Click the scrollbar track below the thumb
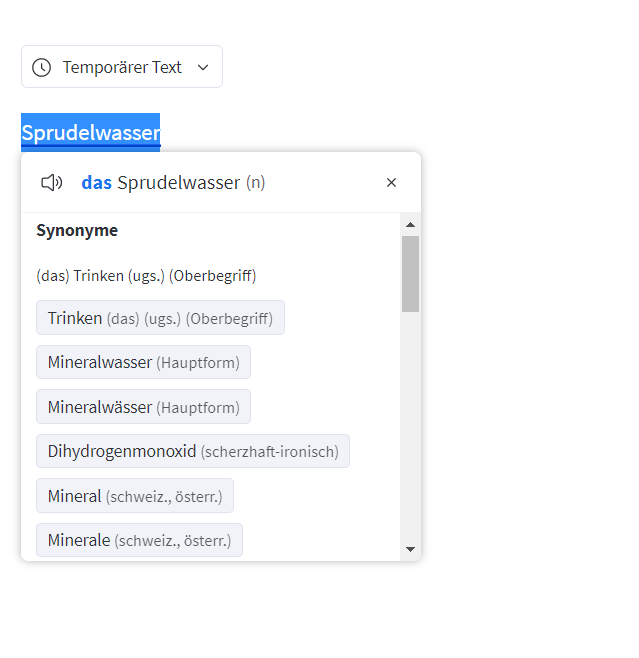The image size is (639, 658). [410, 426]
